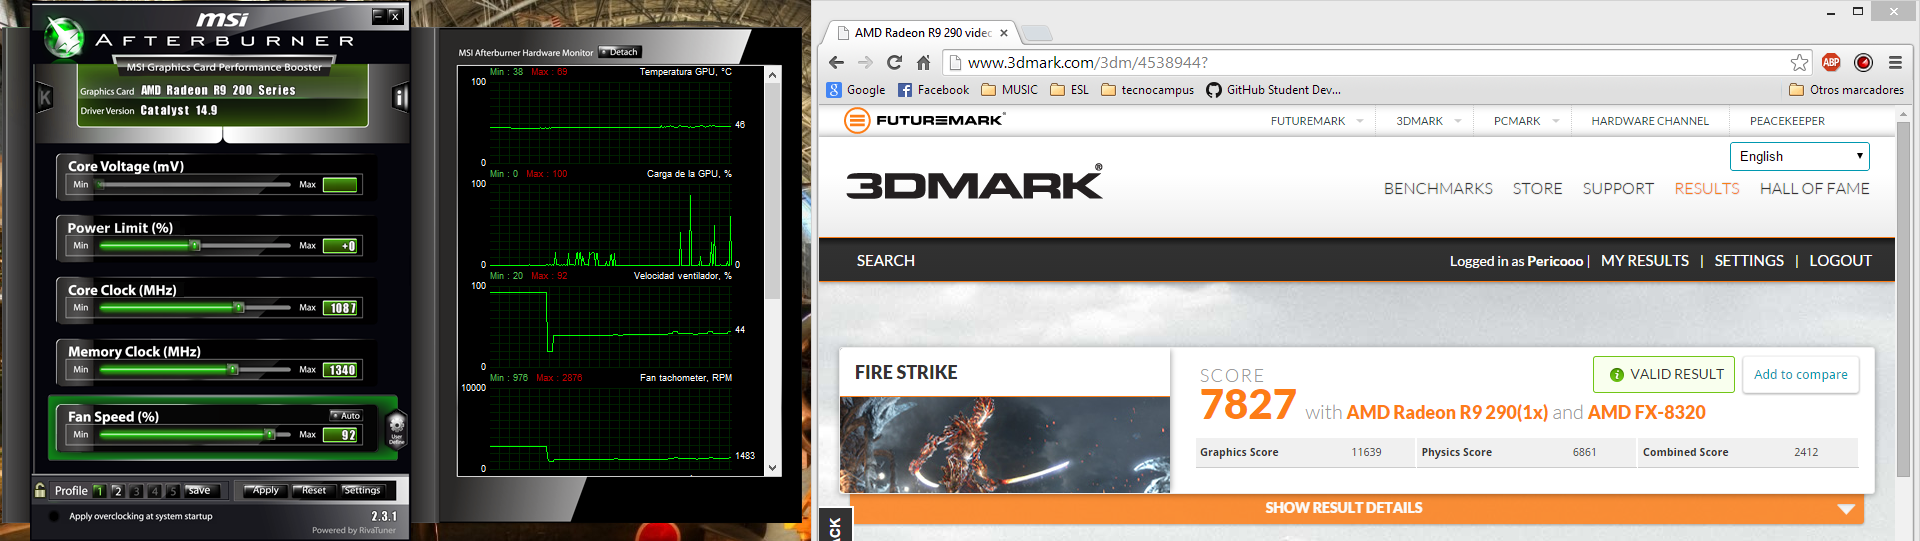The width and height of the screenshot is (1920, 541).
Task: Open the Google bookmark
Action: pyautogui.click(x=856, y=90)
